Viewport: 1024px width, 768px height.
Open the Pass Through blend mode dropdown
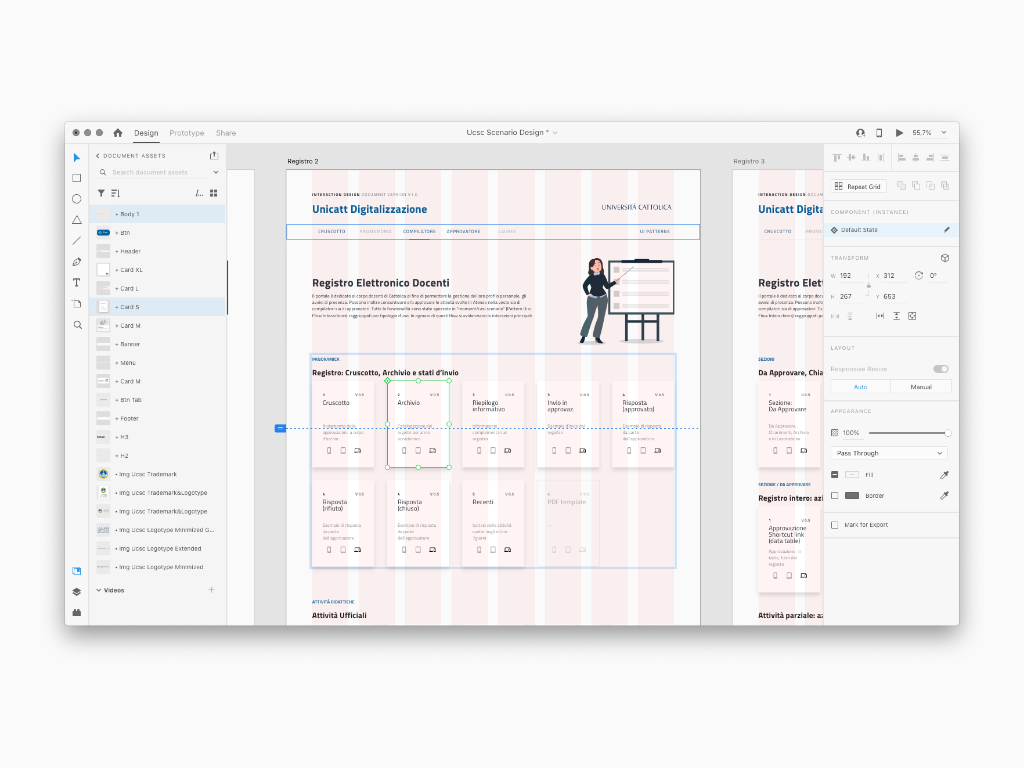[x=889, y=453]
